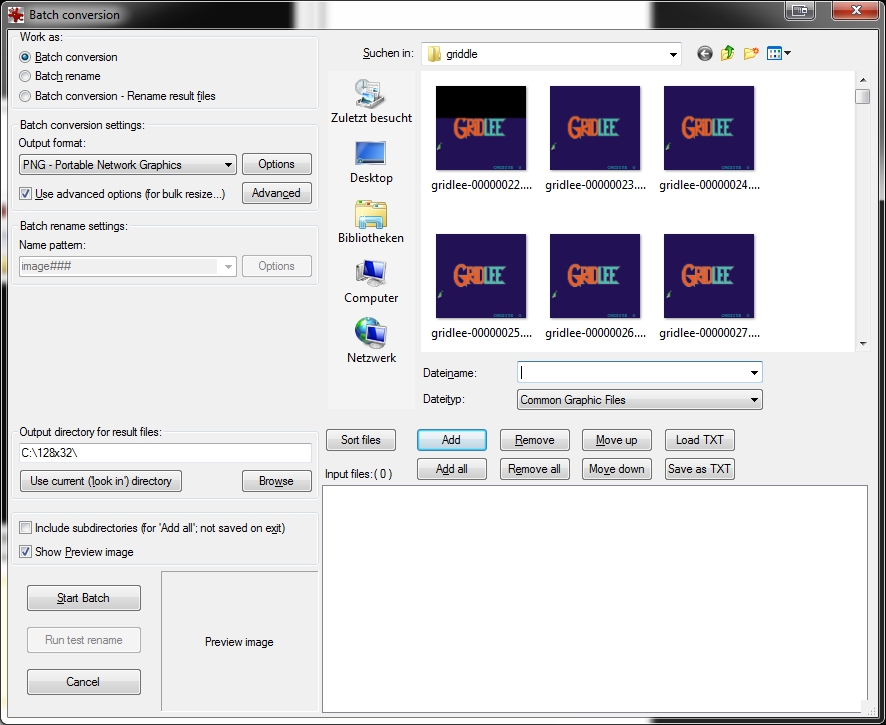The image size is (886, 725).
Task: Enable Include subdirectories checkbox
Action: pos(26,528)
